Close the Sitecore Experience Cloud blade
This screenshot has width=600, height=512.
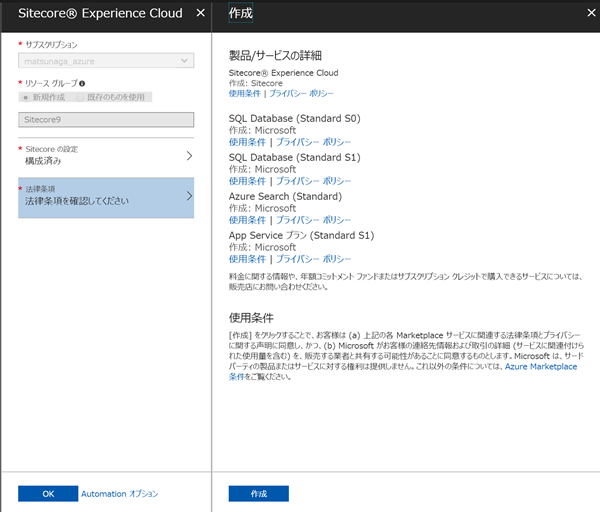201,13
